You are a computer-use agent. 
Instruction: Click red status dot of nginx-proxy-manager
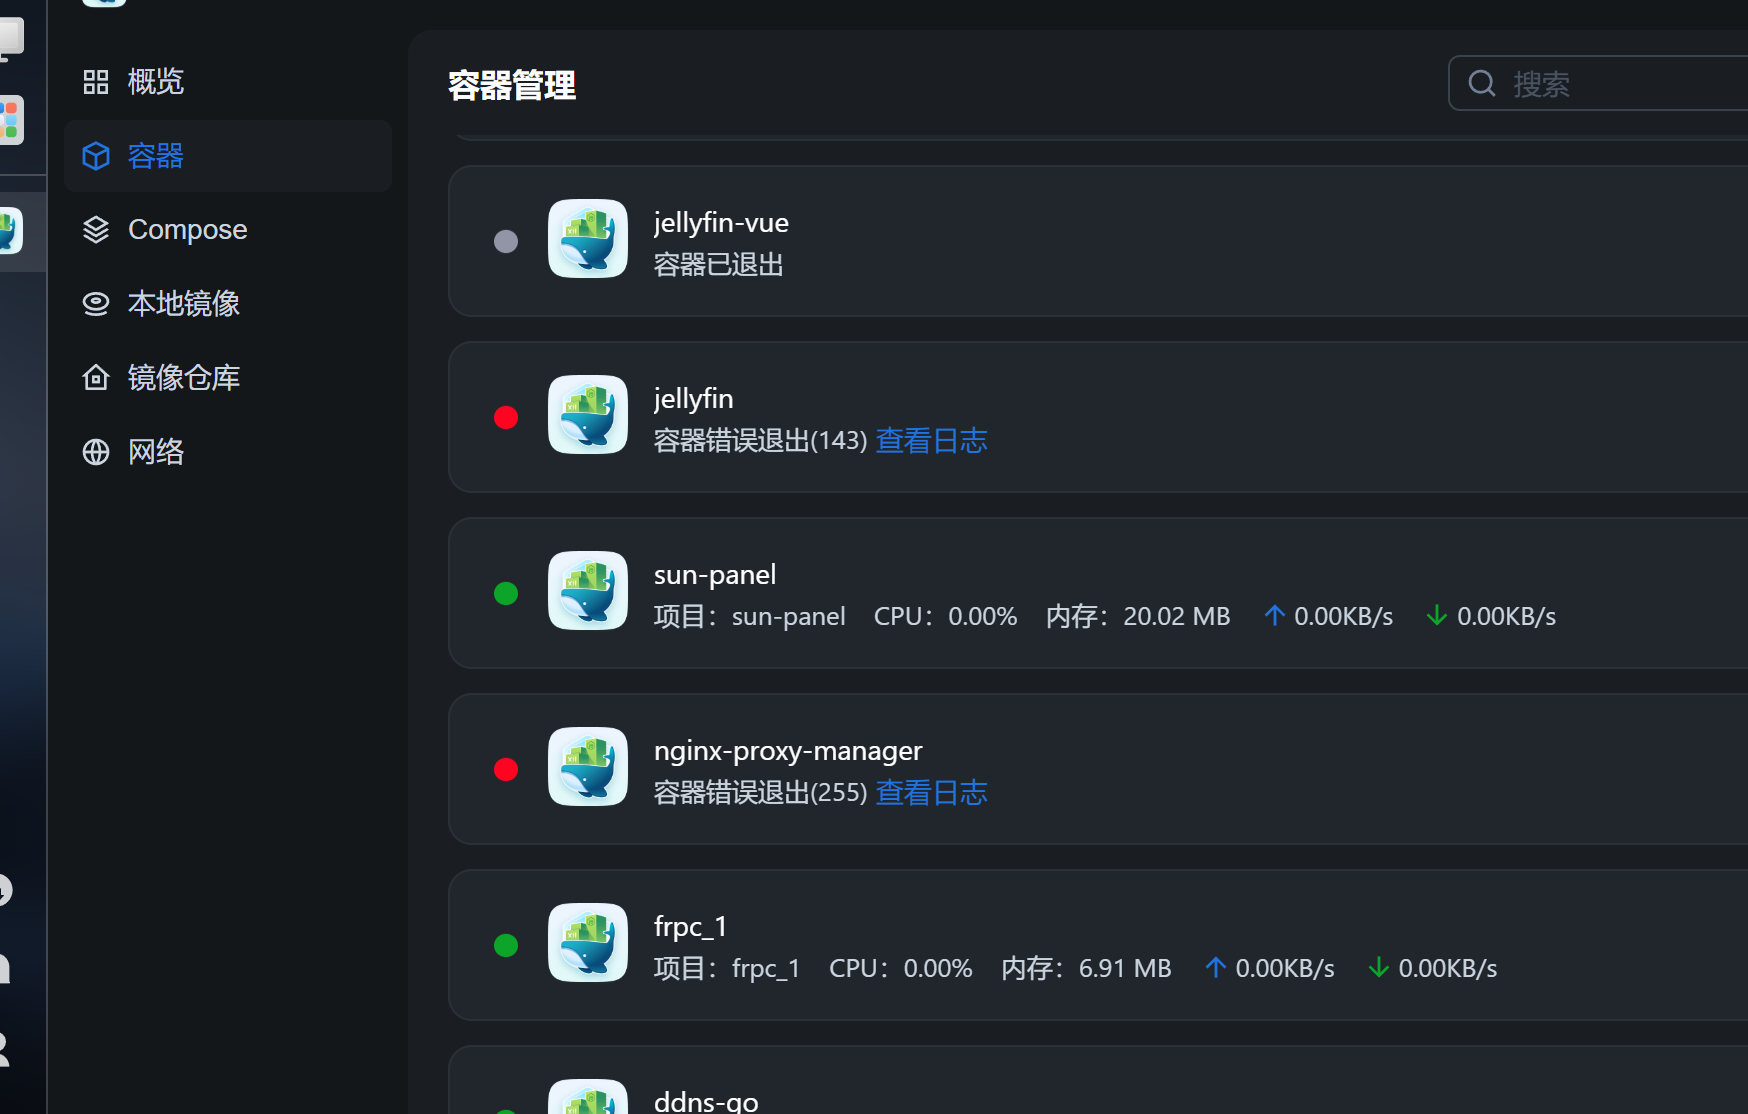pos(506,769)
